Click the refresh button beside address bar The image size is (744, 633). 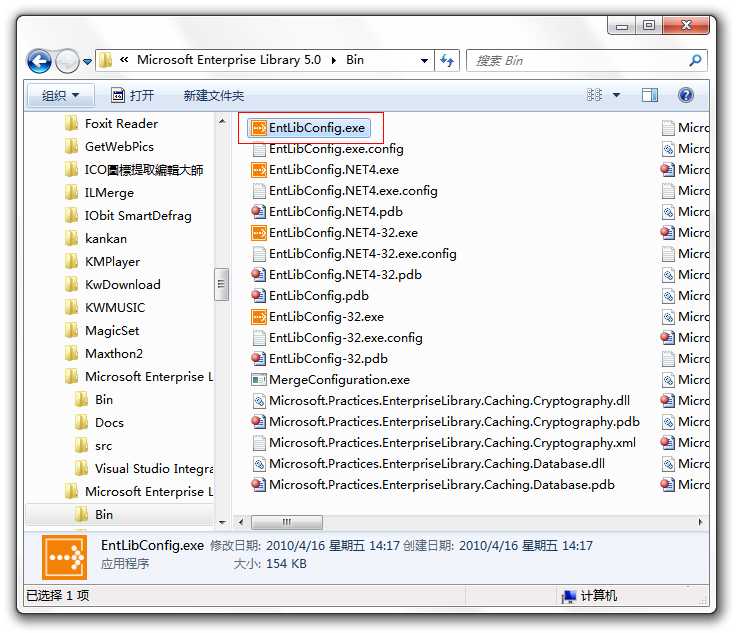[447, 60]
